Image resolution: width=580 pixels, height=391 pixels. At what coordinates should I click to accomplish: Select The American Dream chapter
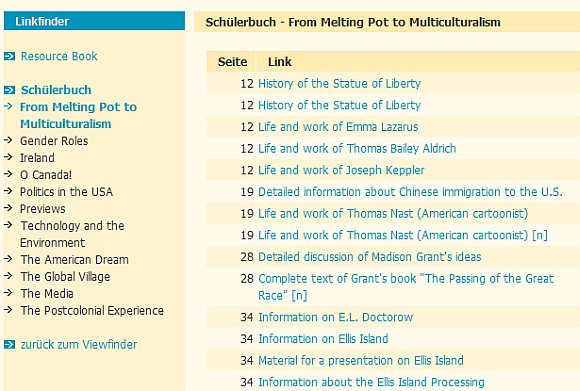pos(74,260)
